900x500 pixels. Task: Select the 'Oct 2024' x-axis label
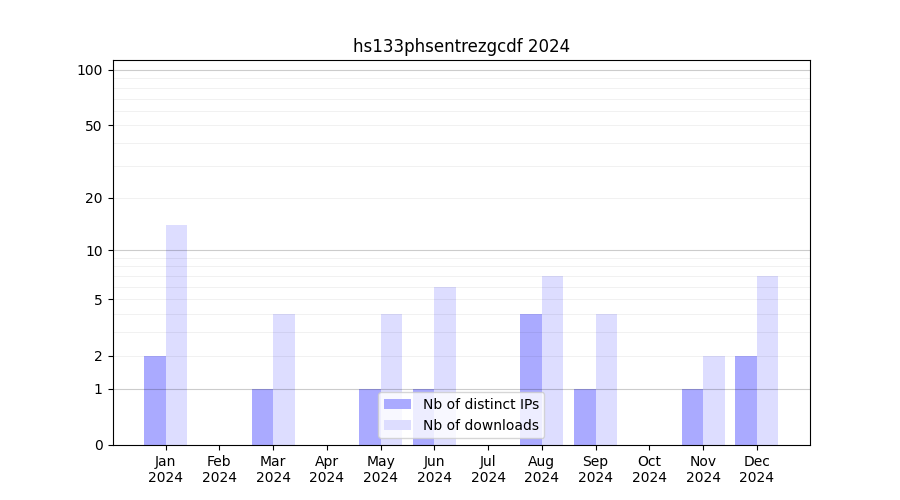pos(649,469)
